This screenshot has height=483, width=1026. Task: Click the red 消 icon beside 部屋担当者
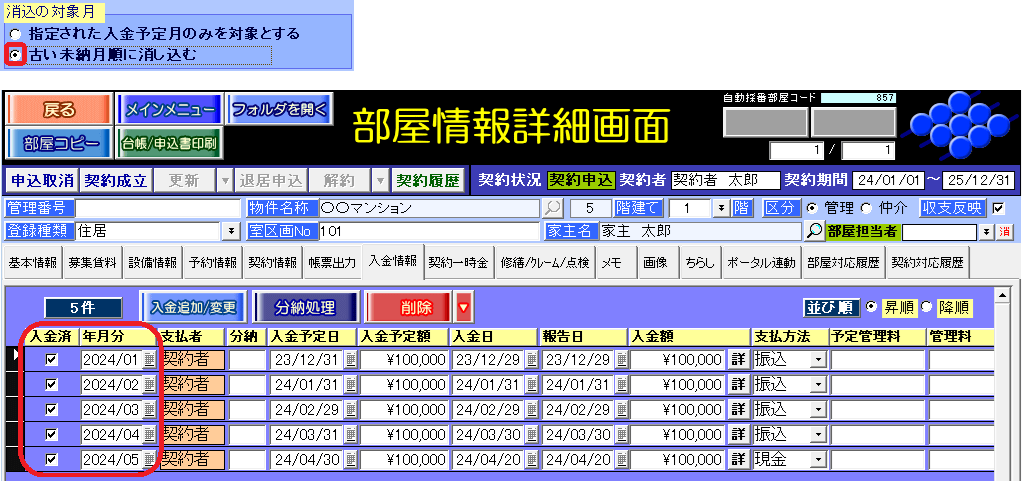[x=1005, y=231]
